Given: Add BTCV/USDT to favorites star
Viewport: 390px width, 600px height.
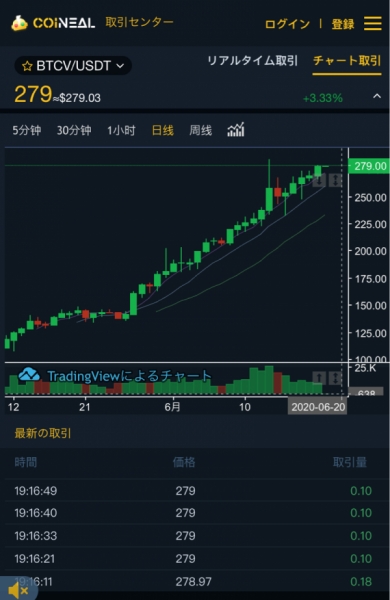Looking at the screenshot, I should [x=27, y=66].
